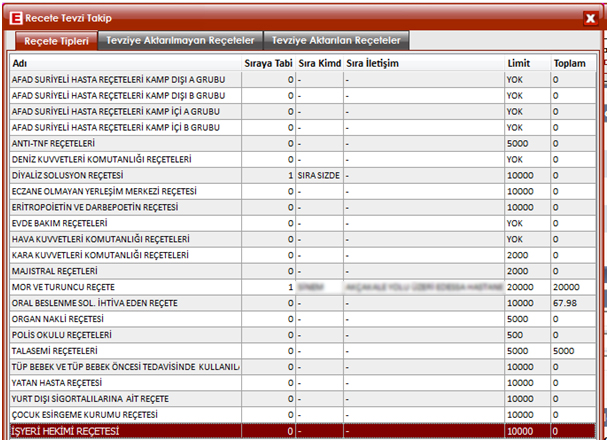Sort by Sıra Kimd column header
Viewport: 609px width, 442px height.
pyautogui.click(x=319, y=63)
